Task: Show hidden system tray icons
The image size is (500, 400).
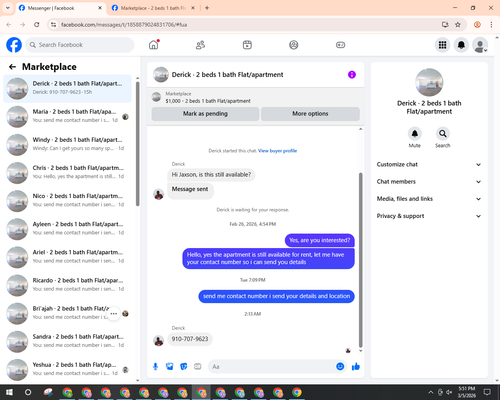Action: click(x=430, y=392)
